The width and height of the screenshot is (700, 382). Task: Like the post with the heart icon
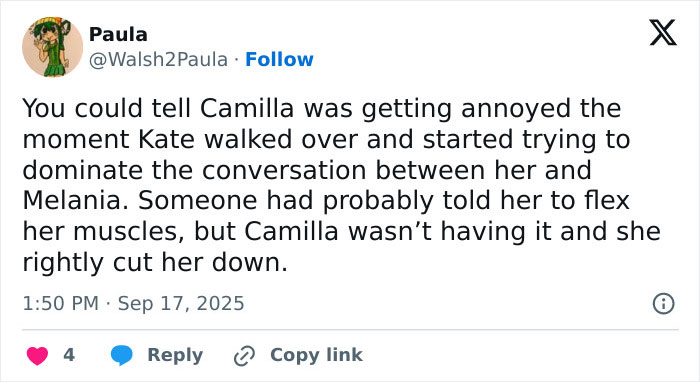point(38,356)
